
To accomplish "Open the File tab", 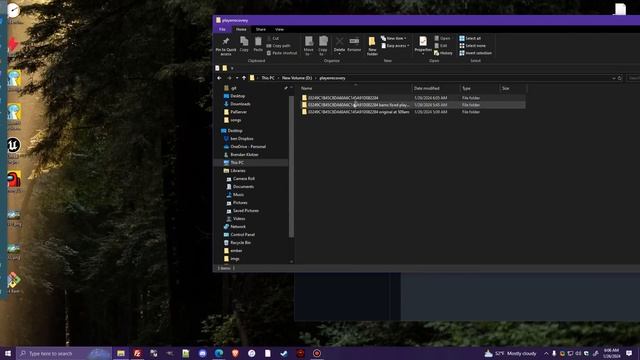I will (222, 29).
